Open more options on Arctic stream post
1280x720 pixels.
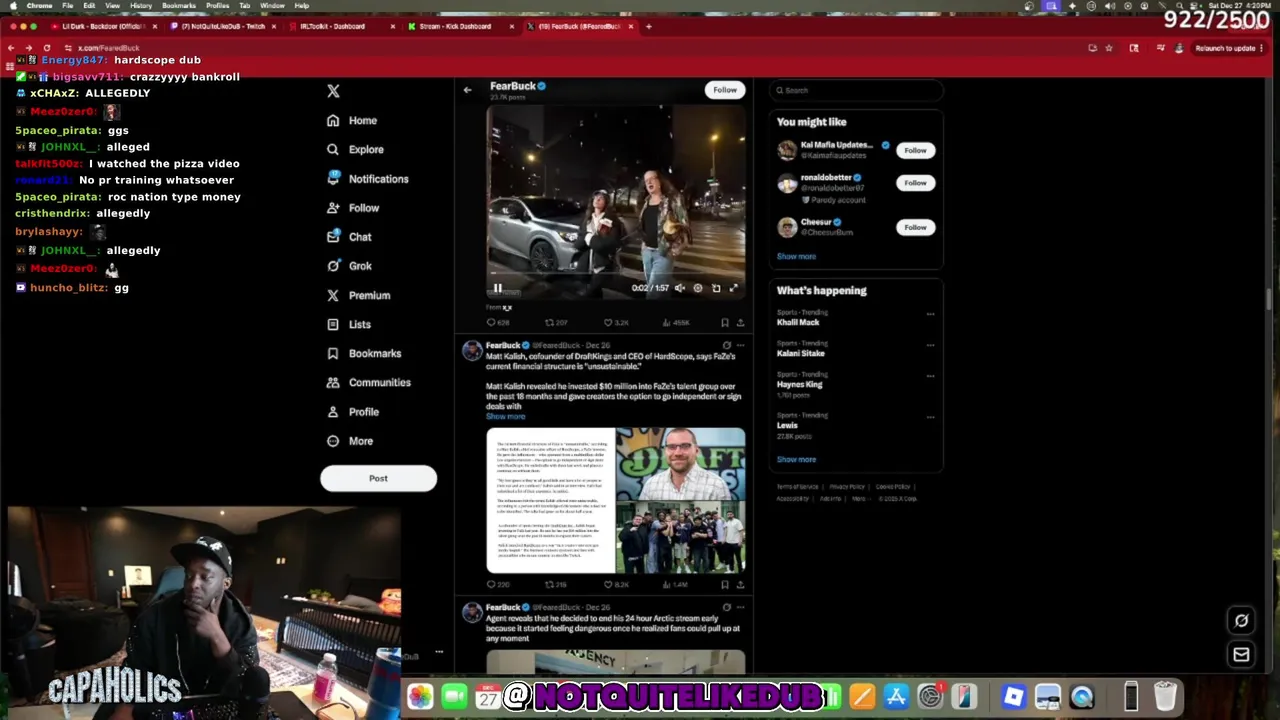tap(741, 607)
